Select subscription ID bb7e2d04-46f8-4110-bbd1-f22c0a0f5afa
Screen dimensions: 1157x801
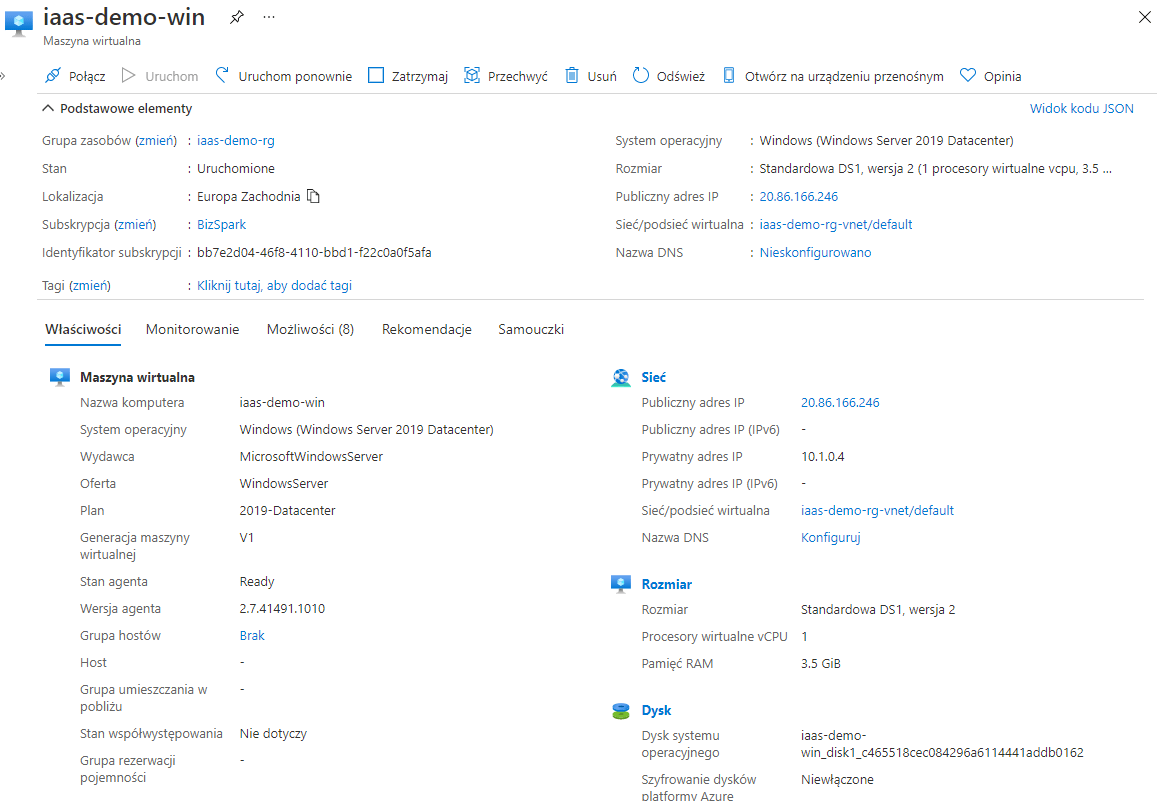click(x=314, y=252)
